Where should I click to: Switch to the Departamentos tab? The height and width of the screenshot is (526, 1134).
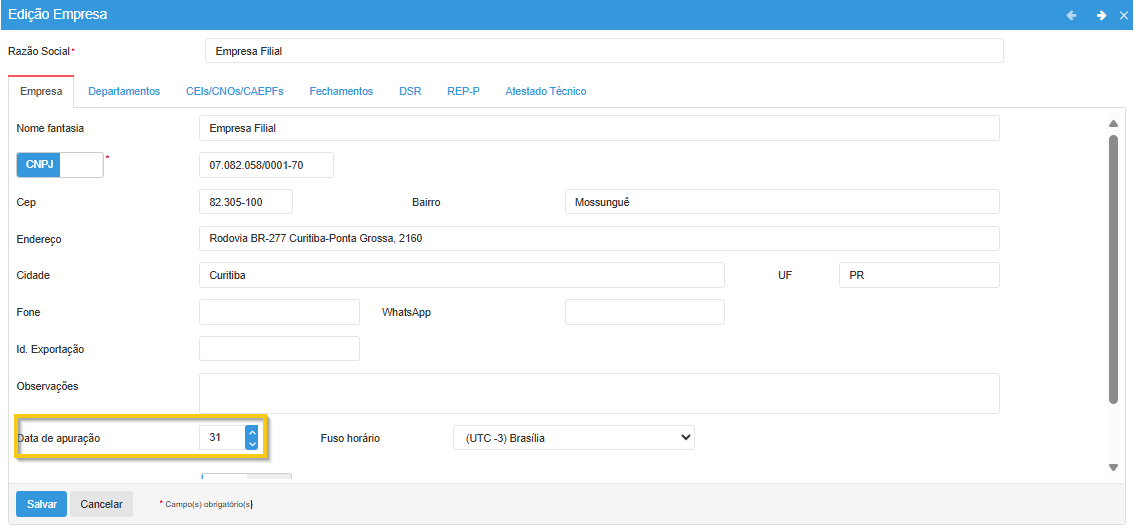[124, 91]
